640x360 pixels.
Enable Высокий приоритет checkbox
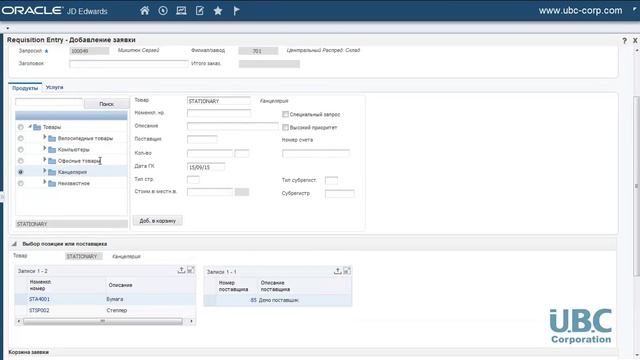[285, 127]
